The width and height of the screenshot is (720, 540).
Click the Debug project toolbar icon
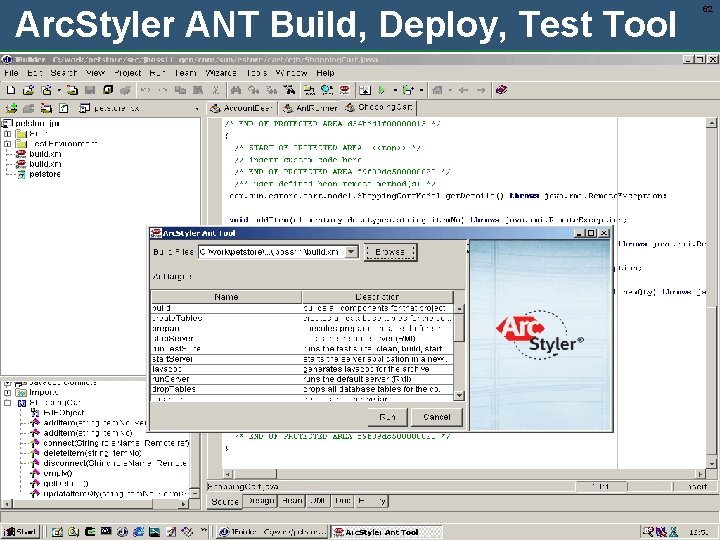coord(407,90)
